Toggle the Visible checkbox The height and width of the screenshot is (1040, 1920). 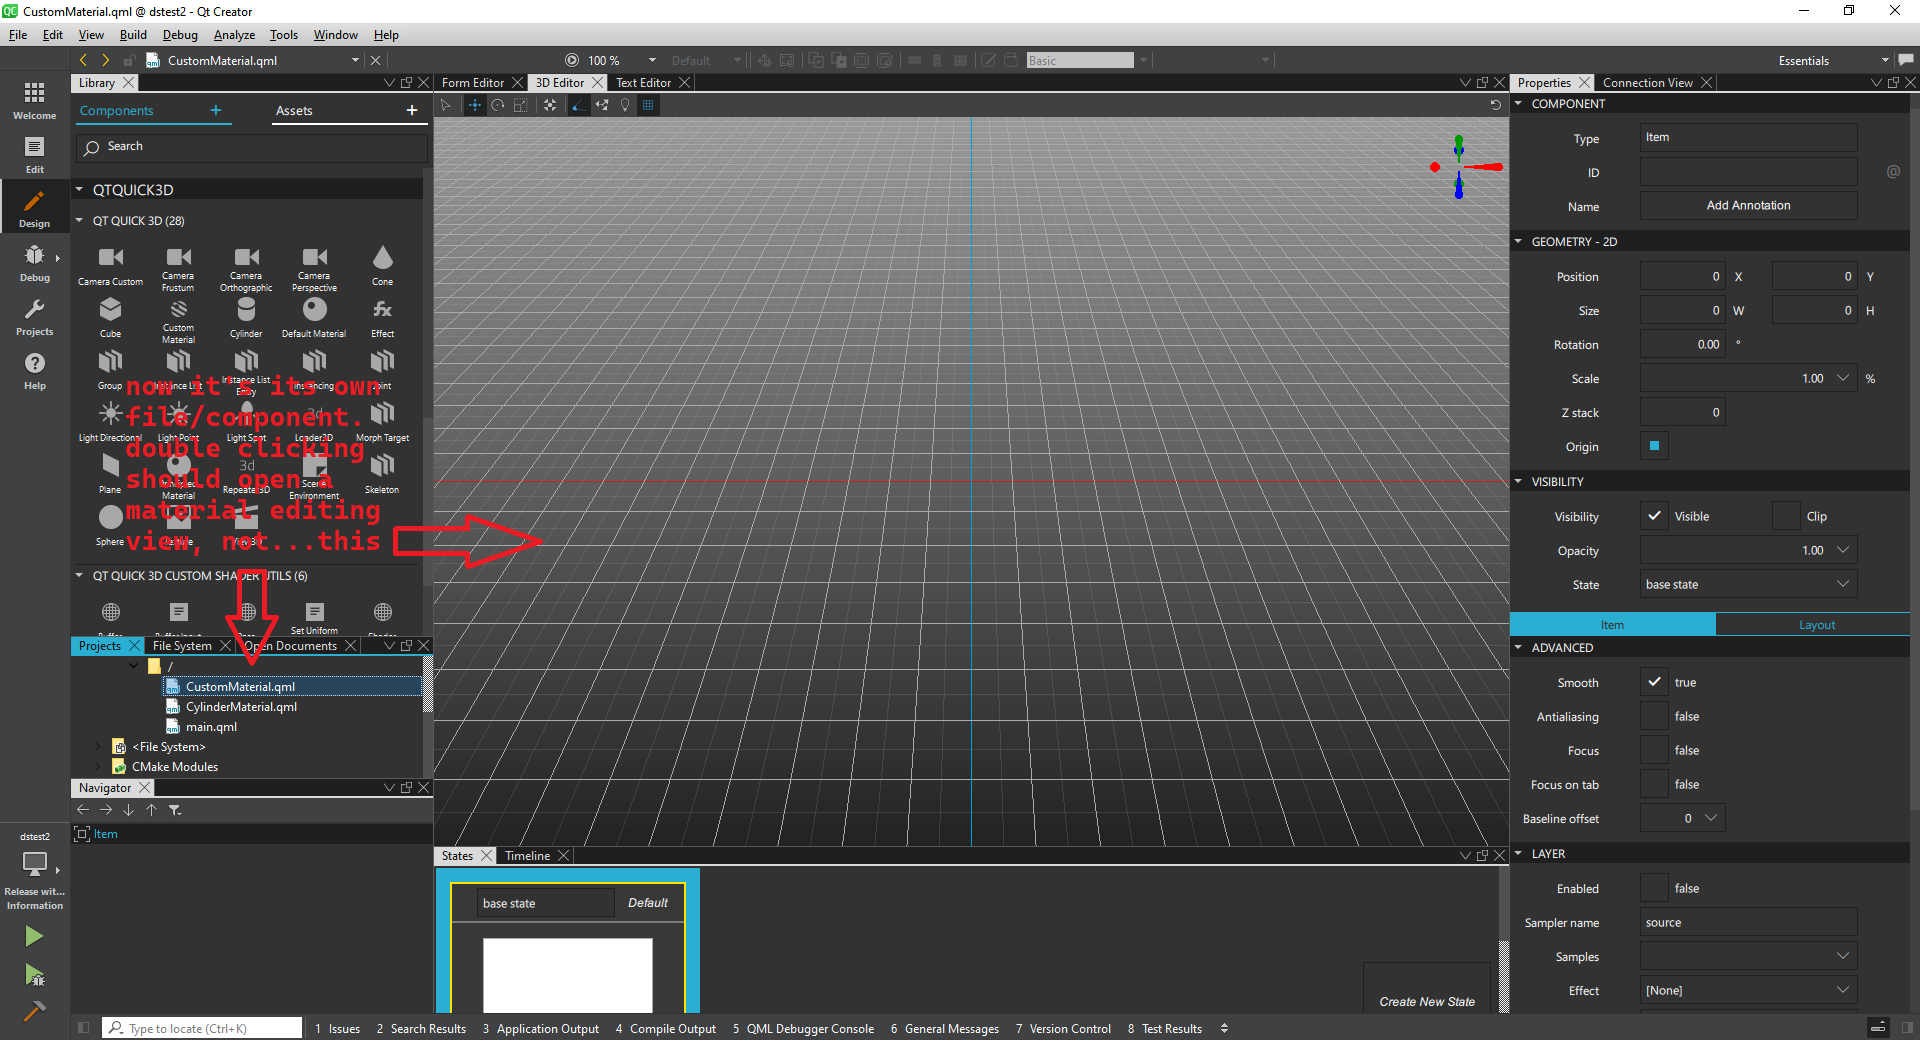[1655, 516]
